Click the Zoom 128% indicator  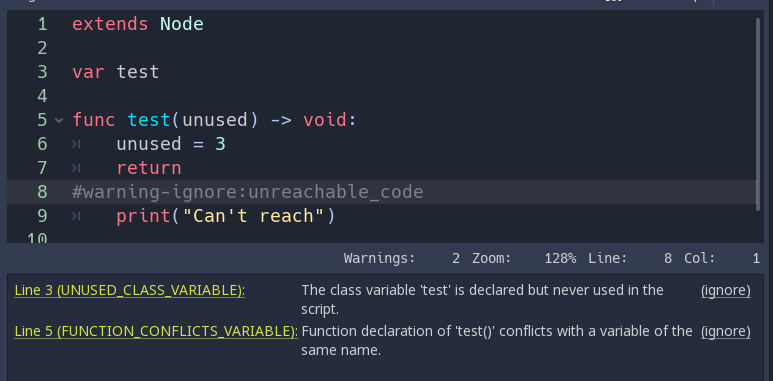coord(524,258)
